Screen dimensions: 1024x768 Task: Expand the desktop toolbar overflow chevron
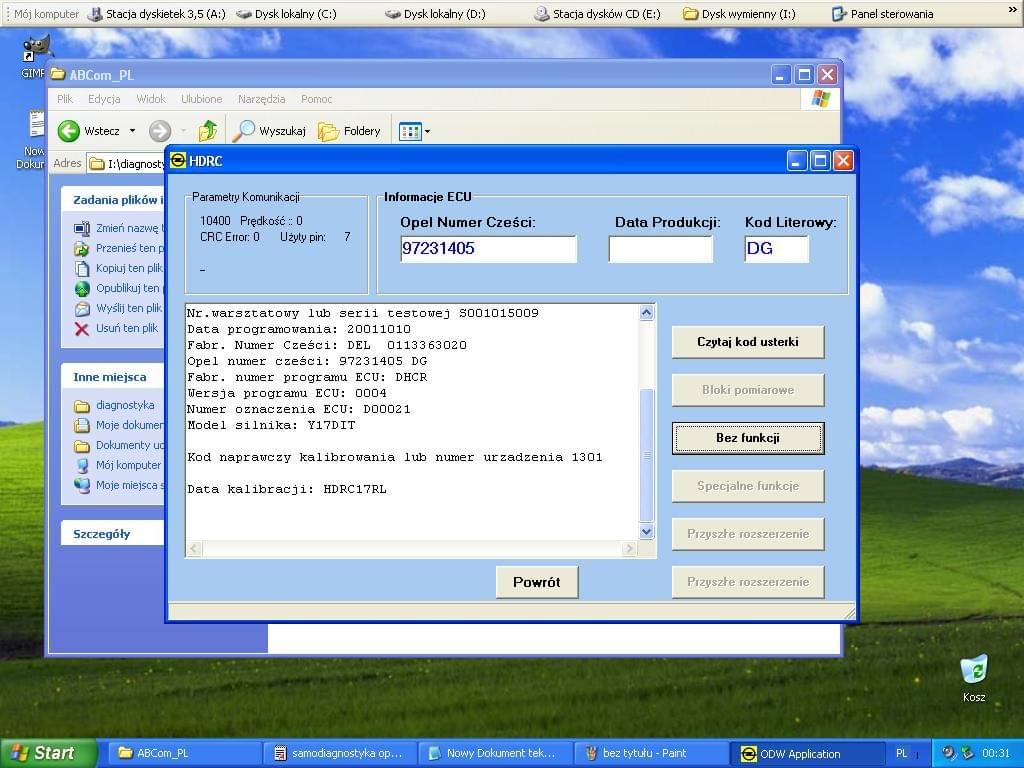point(1012,10)
